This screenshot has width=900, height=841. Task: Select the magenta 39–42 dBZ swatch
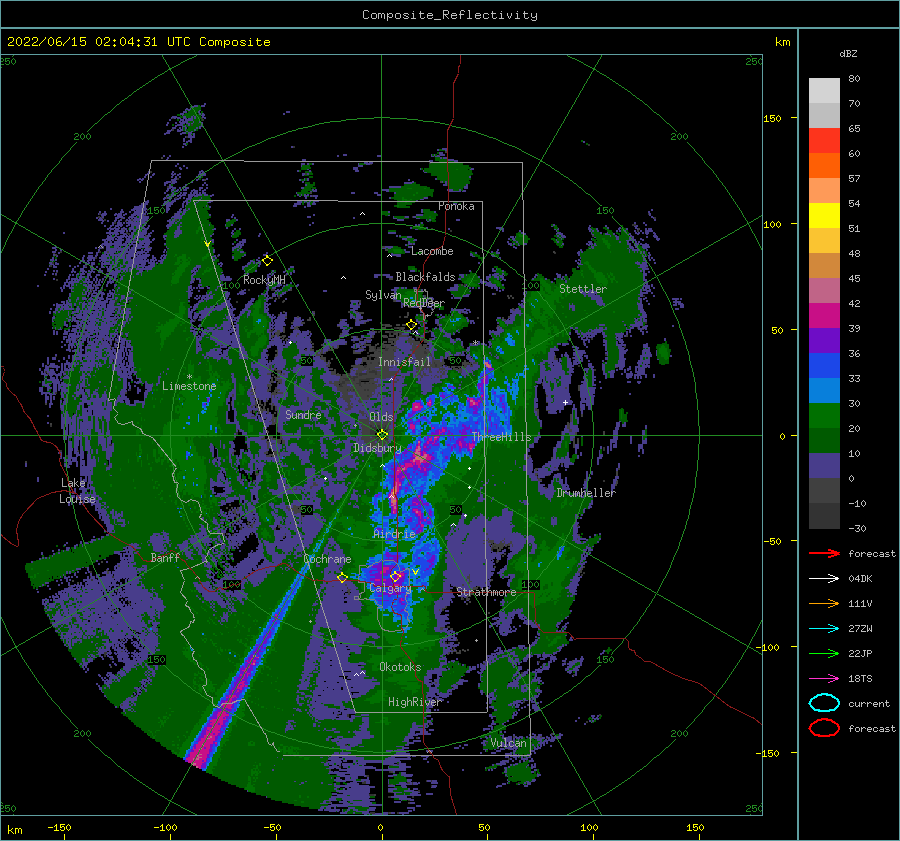coord(824,315)
